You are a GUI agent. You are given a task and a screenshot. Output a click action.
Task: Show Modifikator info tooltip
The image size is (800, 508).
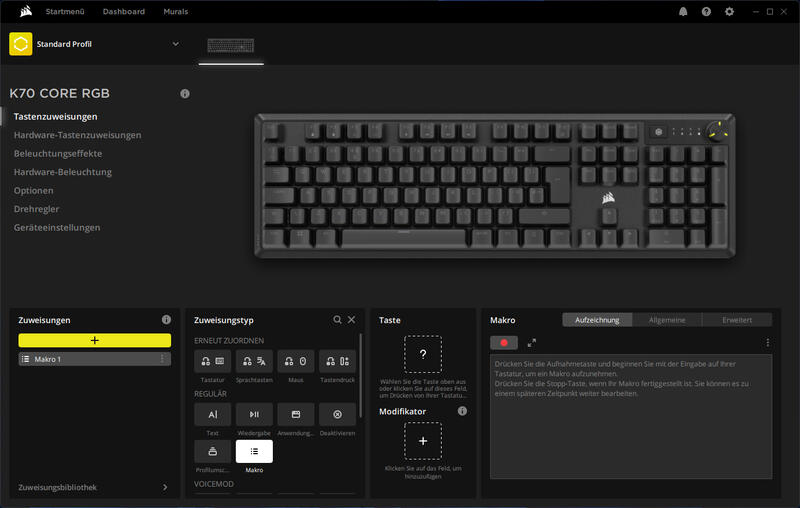point(462,411)
